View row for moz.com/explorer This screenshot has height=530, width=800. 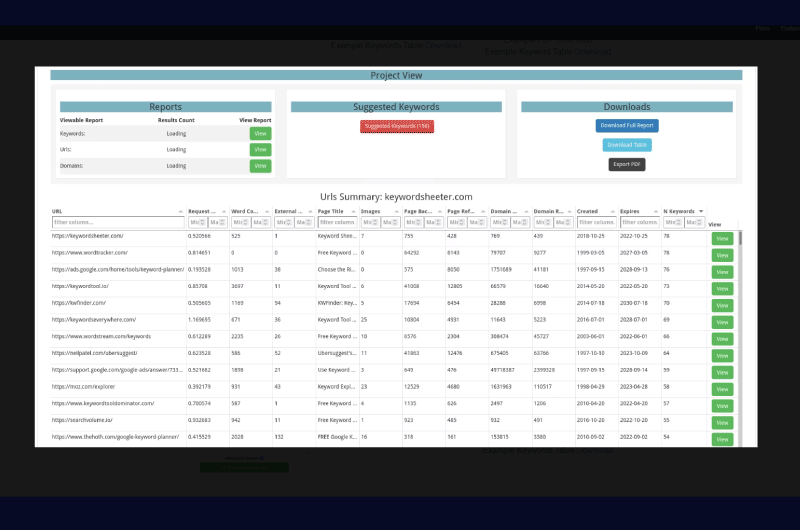point(722,389)
